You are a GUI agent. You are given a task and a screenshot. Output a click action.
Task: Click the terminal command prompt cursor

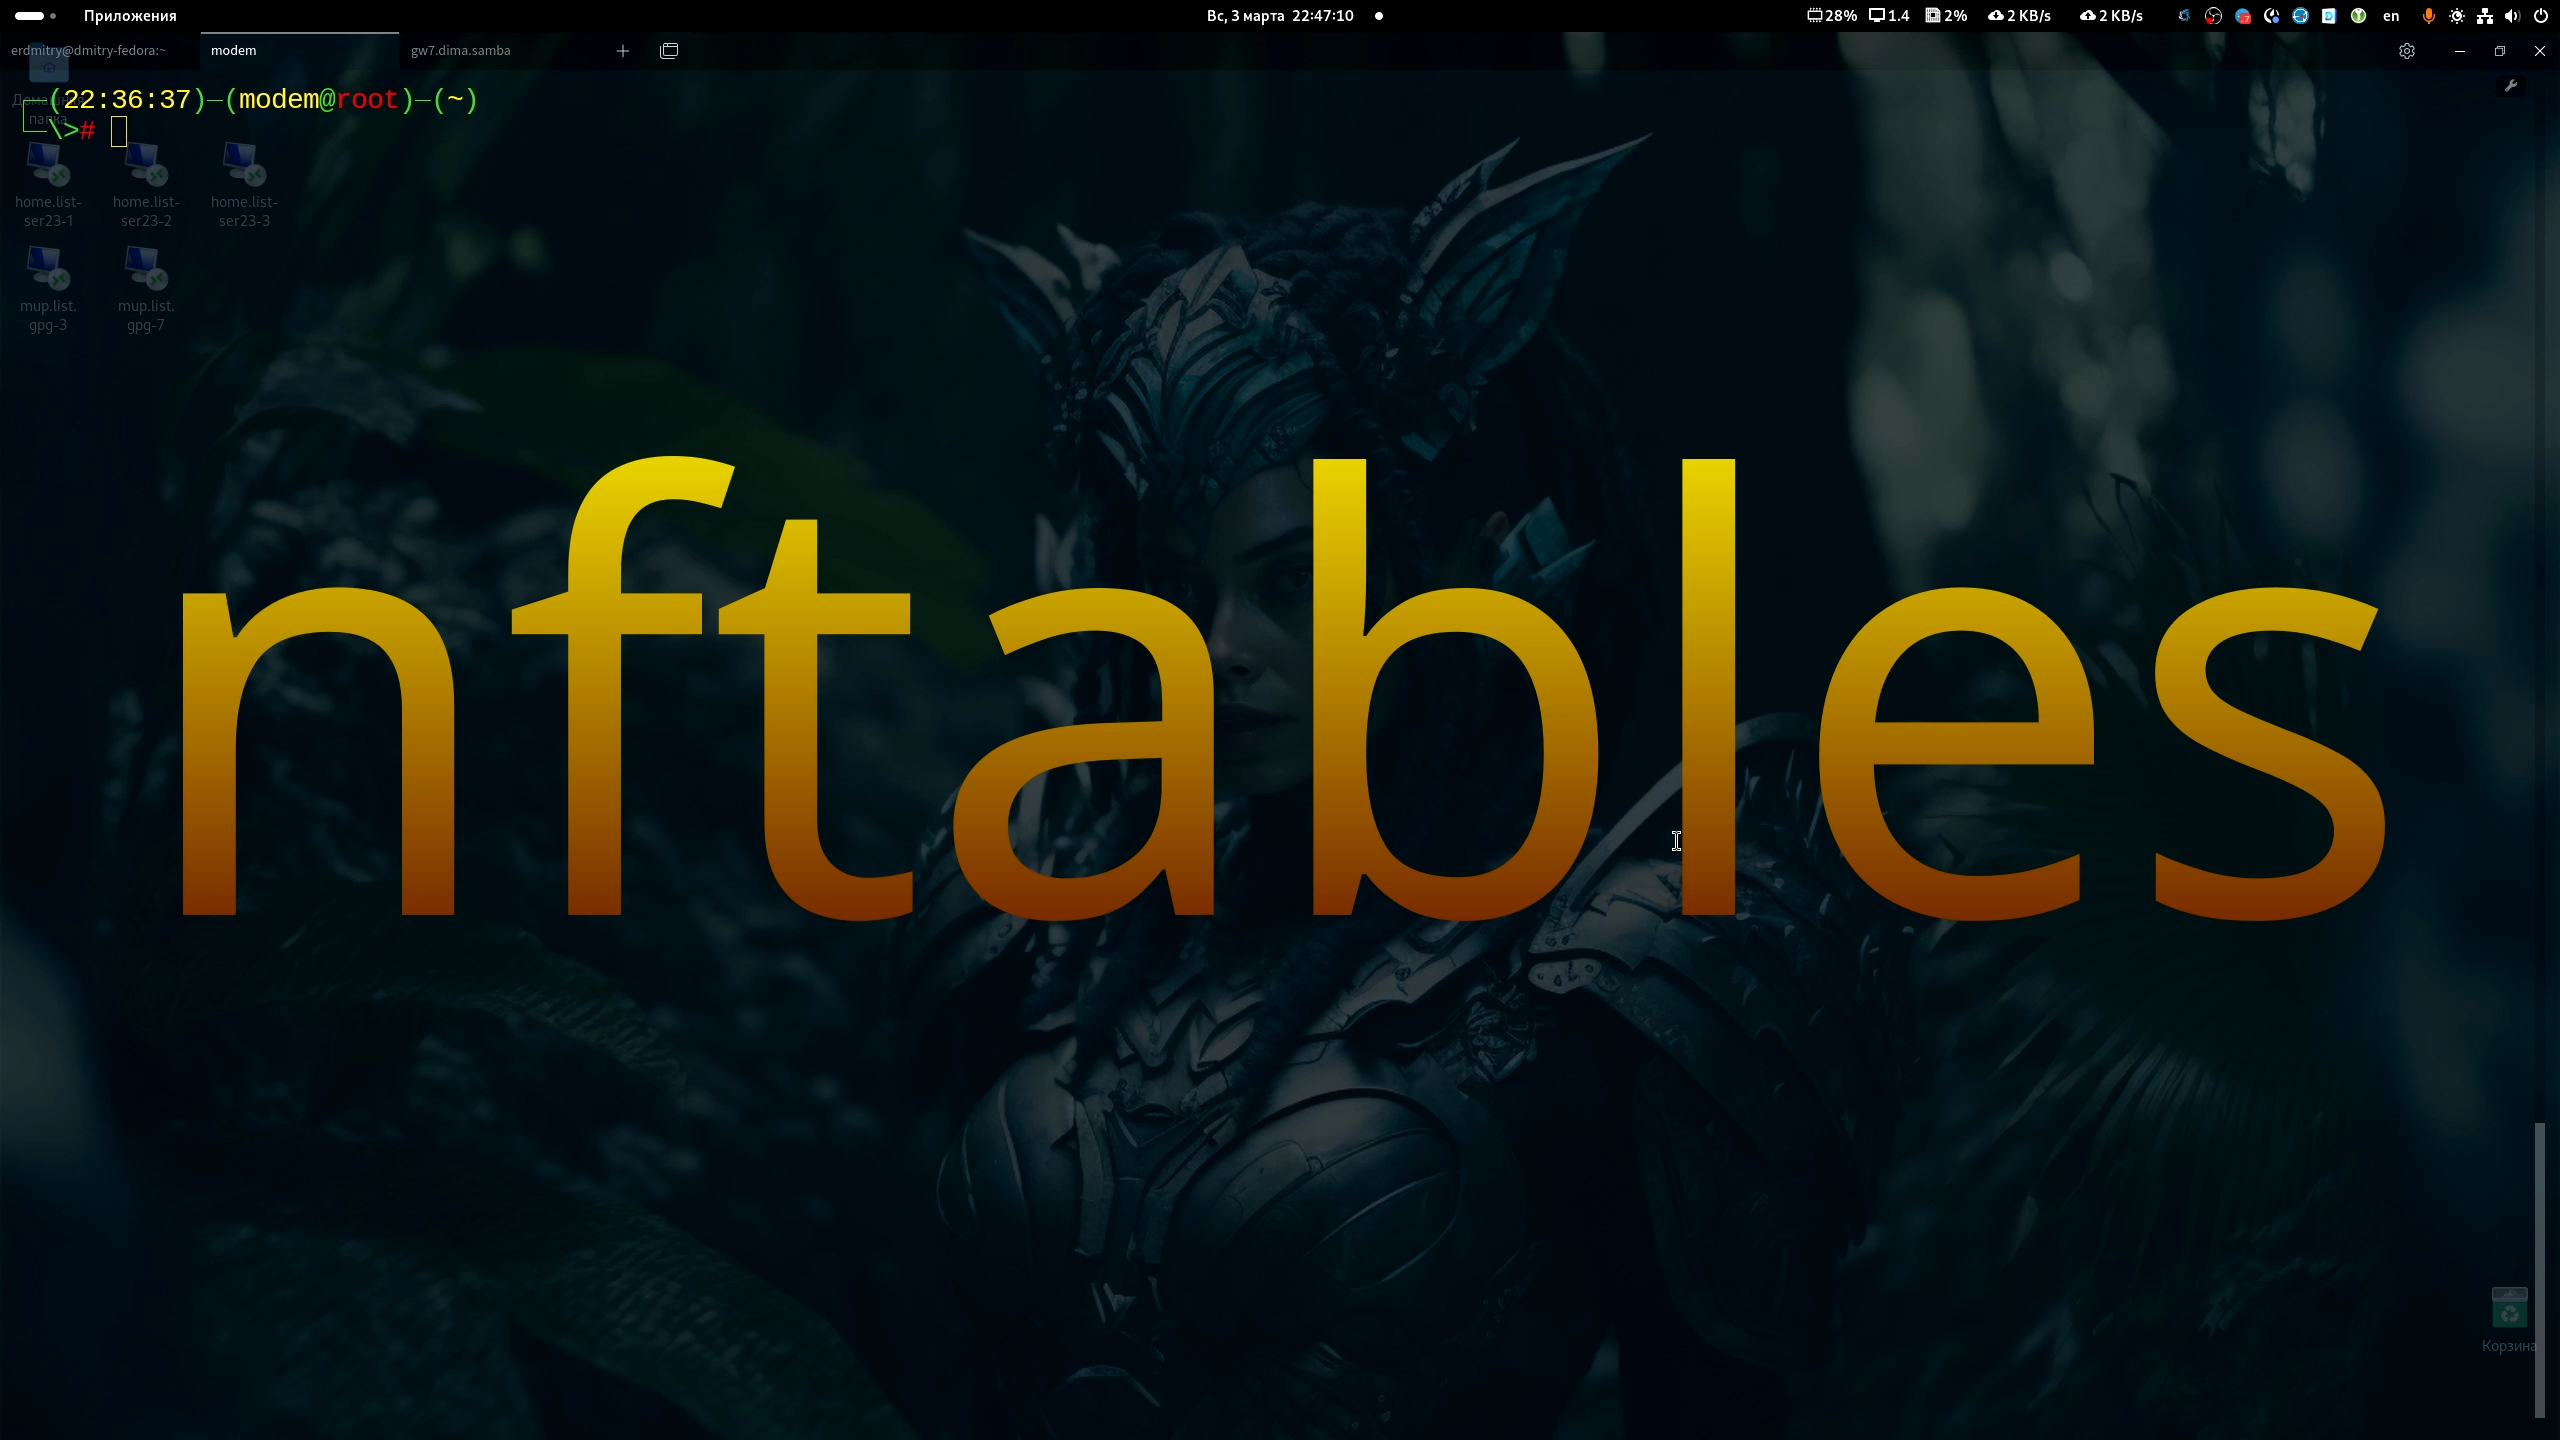tap(119, 131)
